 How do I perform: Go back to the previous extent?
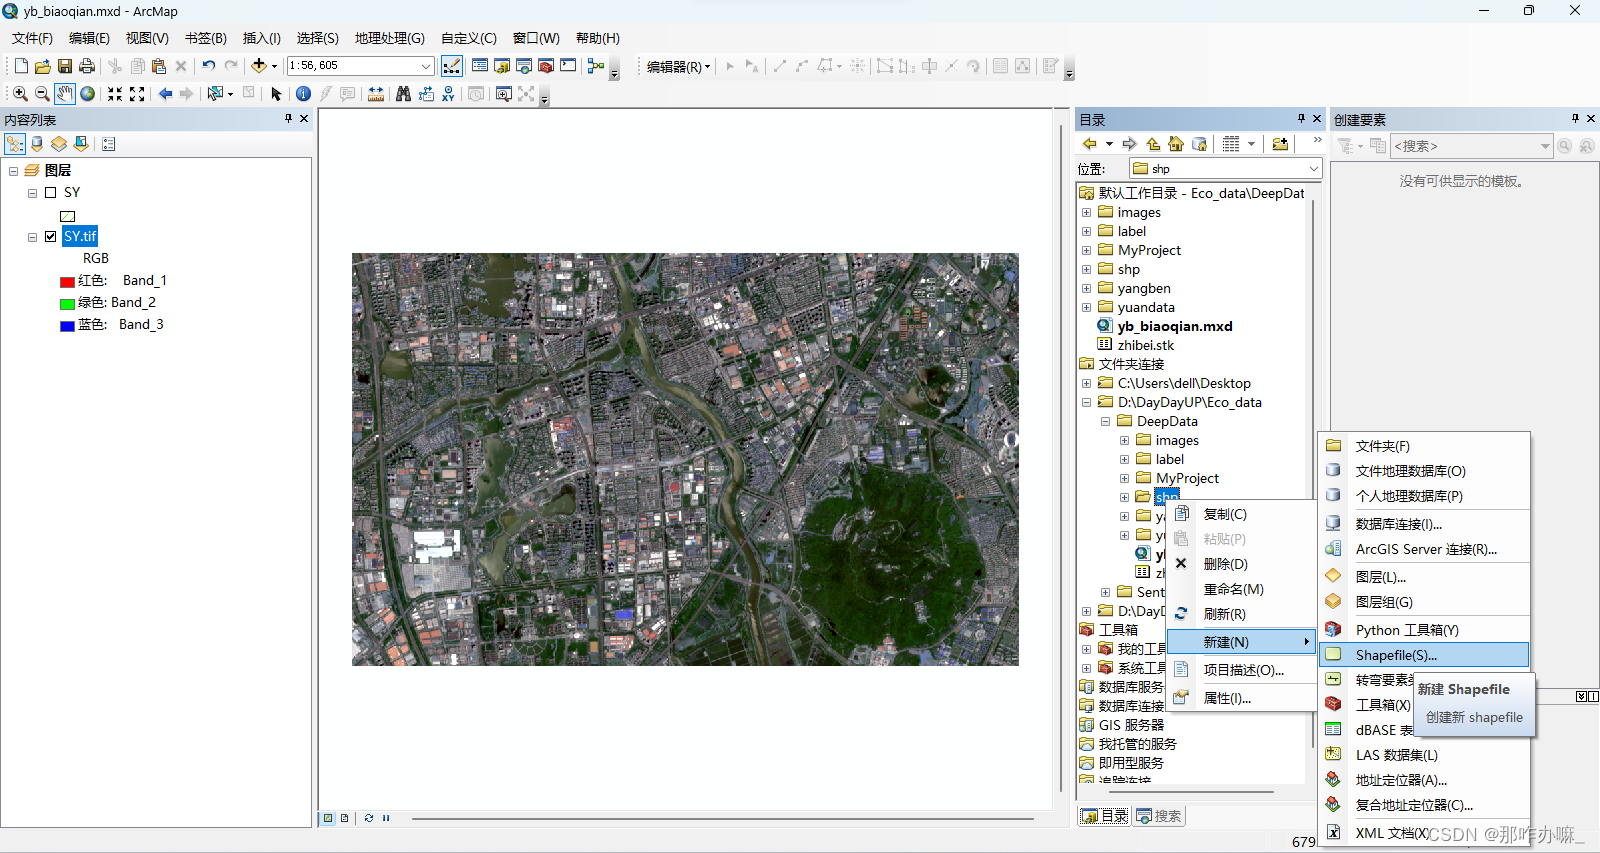[x=165, y=94]
